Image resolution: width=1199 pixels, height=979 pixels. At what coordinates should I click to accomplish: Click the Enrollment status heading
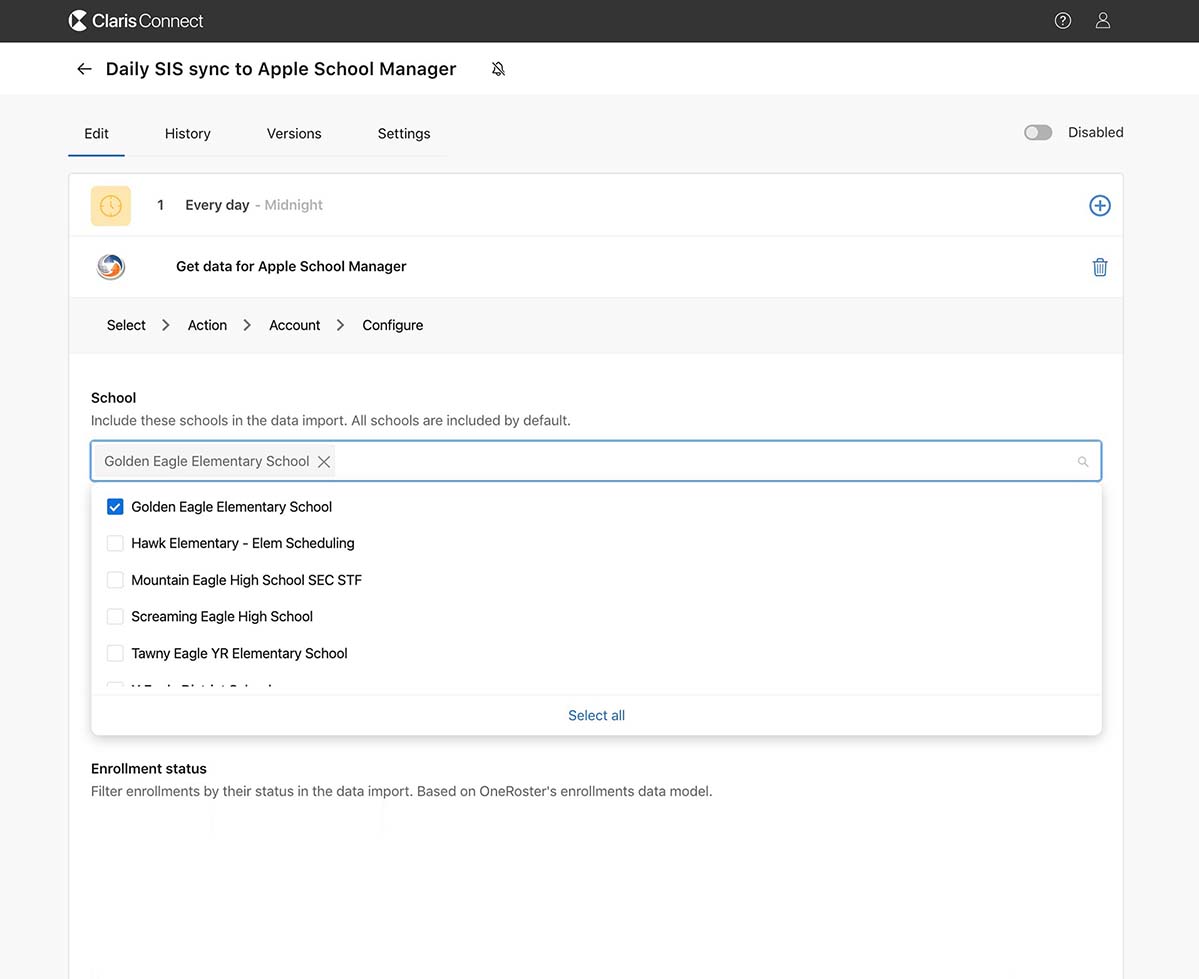(x=148, y=769)
